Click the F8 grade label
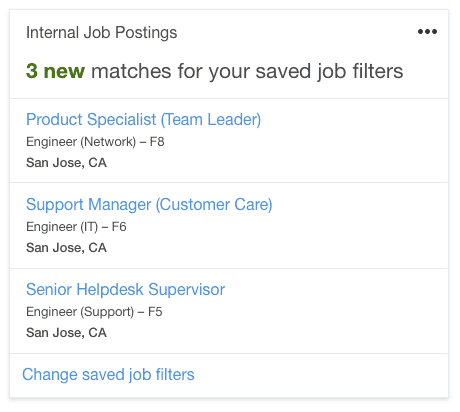460x412 pixels. [157, 142]
